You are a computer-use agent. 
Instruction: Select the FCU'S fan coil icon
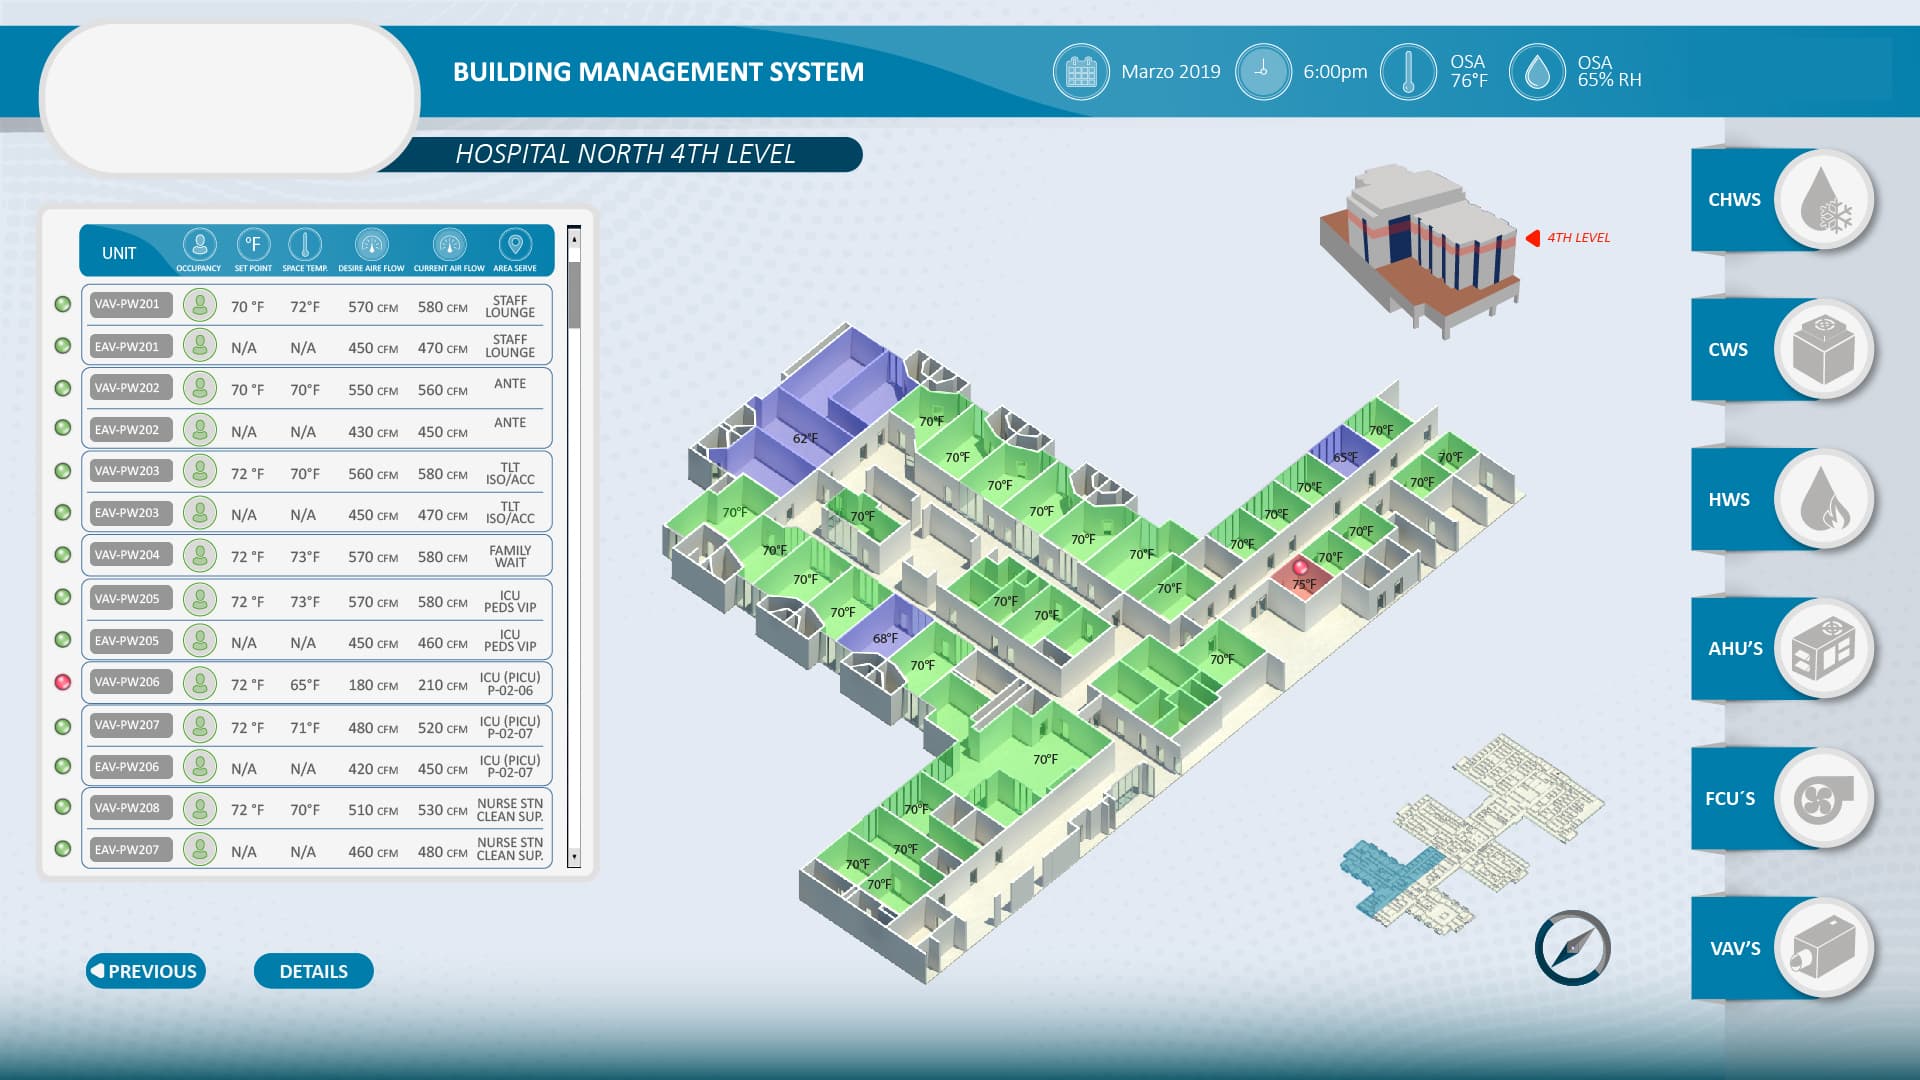[1823, 798]
